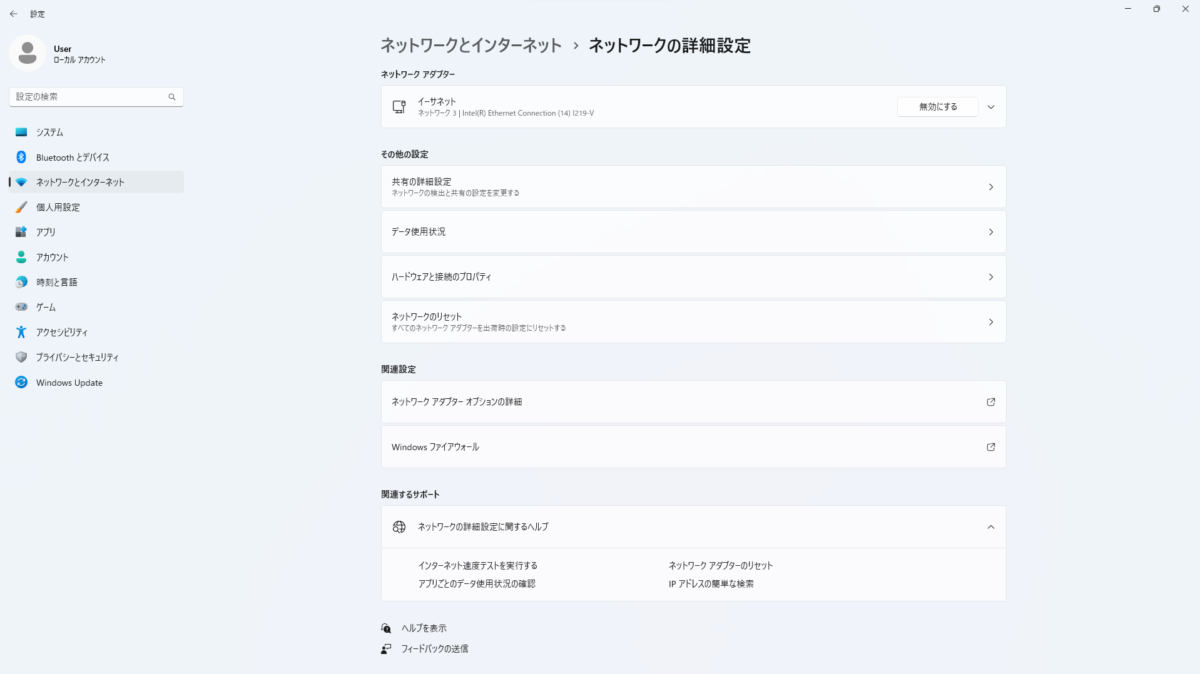Viewport: 1200px width, 674px height.
Task: Expand the イーサネット adapter details chevron
Action: click(x=991, y=107)
